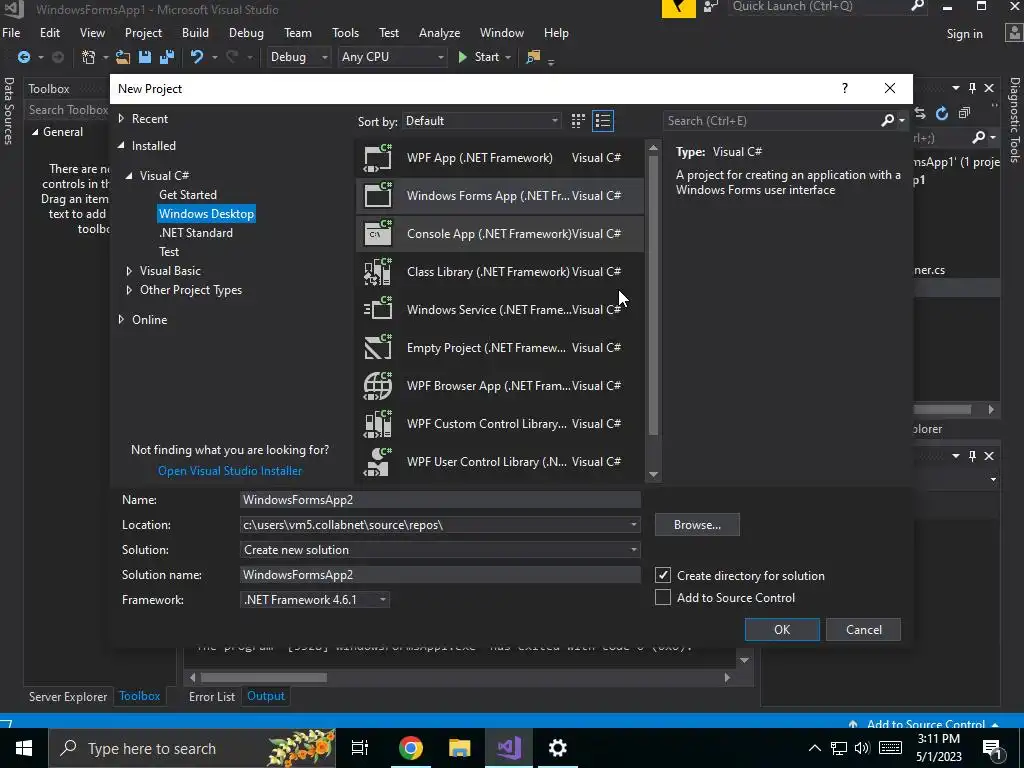Open Visual Studio Installer link
The height and width of the screenshot is (768, 1024).
click(230, 471)
